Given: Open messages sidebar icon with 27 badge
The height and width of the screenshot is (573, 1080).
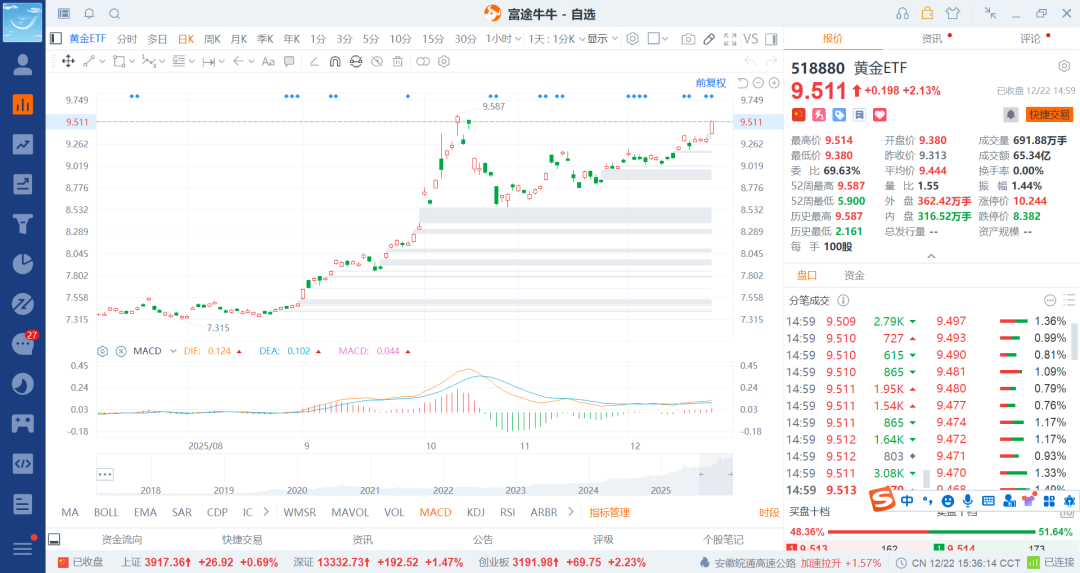Looking at the screenshot, I should [x=23, y=343].
